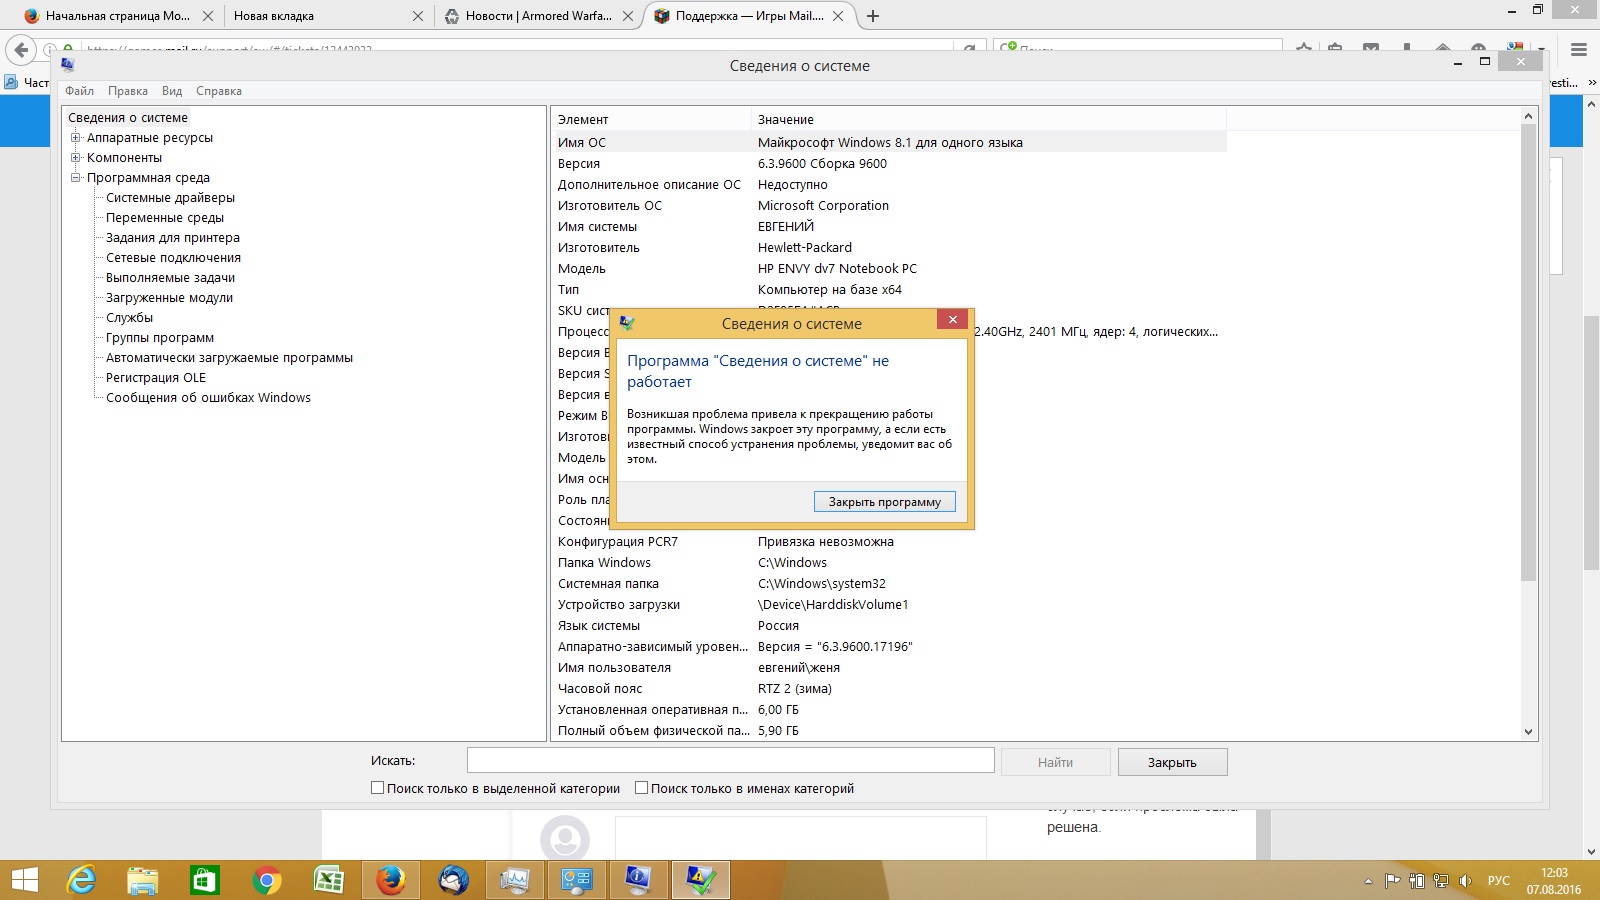Select 'Автоматически загружаемые программы' tree item
Screen dimensions: 1600x900
[230, 358]
